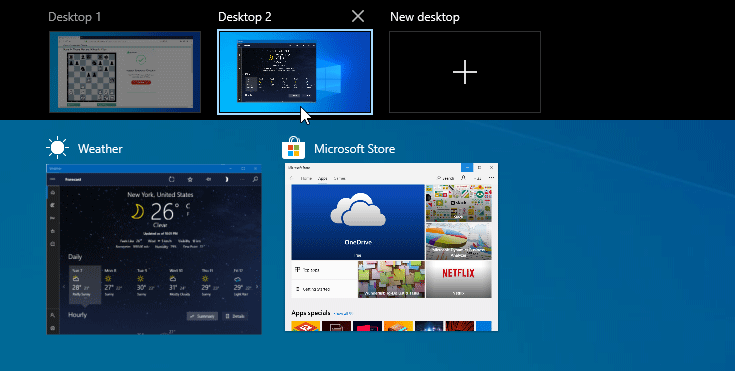Viewport: 735px width, 371px height.
Task: Open the search magnifier in Weather window
Action: 255,179
